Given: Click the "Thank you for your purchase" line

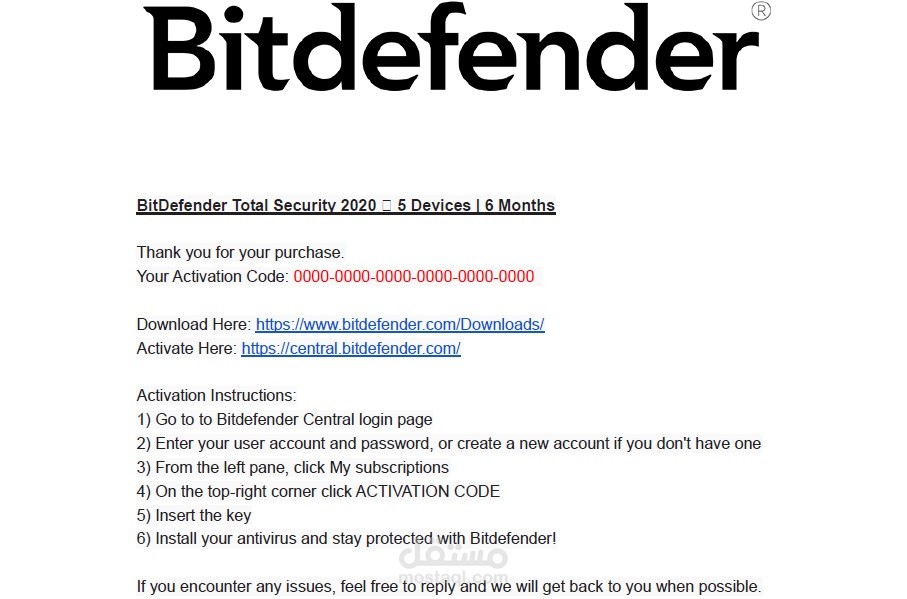Looking at the screenshot, I should point(240,253).
